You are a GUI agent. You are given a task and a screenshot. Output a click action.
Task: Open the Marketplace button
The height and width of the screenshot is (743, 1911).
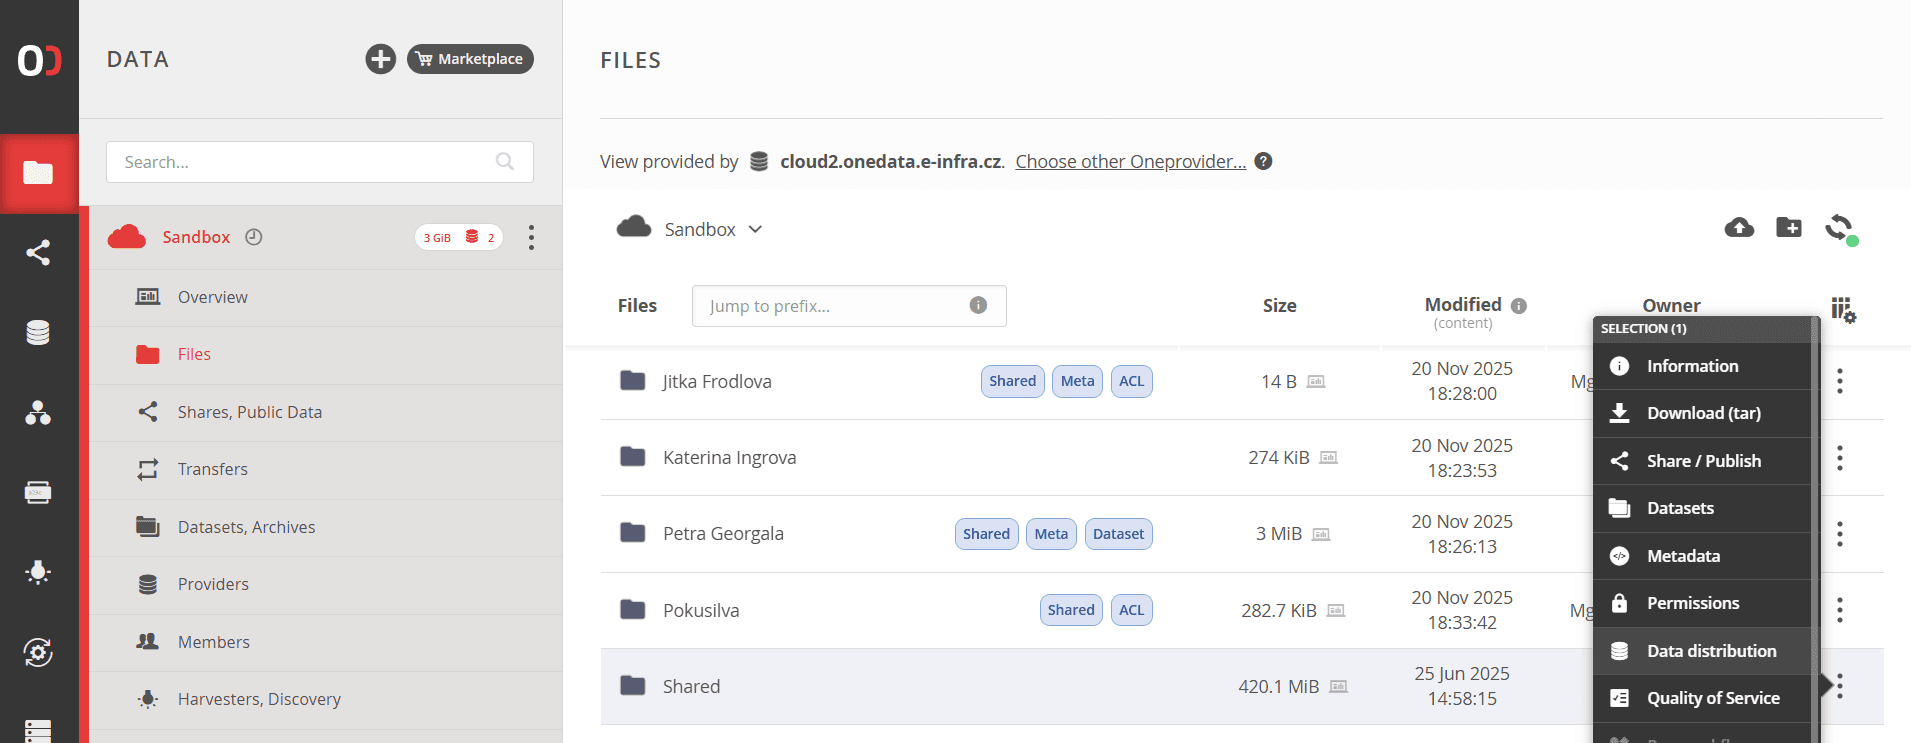[470, 59]
